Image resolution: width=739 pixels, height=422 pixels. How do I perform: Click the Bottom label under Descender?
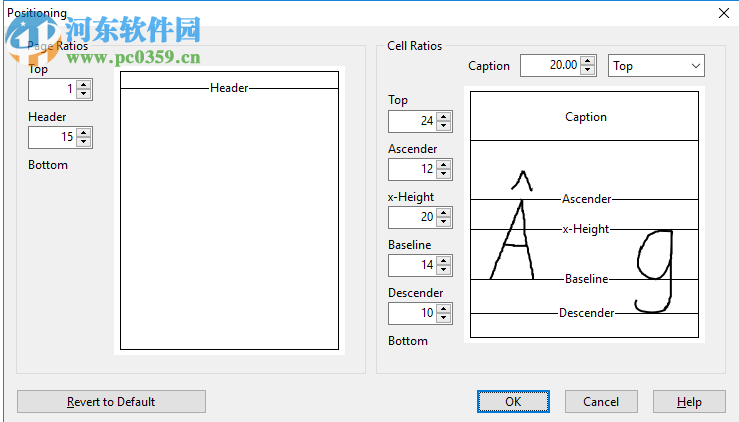(x=408, y=341)
